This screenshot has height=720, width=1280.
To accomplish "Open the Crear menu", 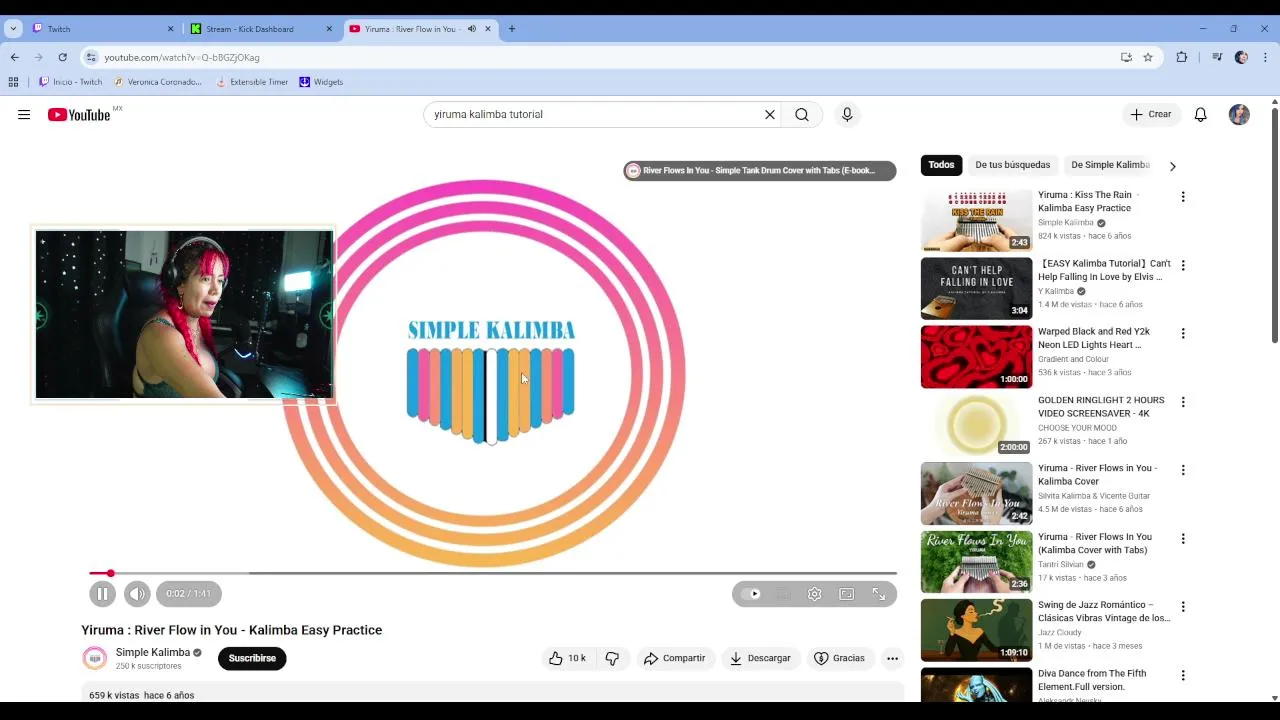I will coord(1151,115).
